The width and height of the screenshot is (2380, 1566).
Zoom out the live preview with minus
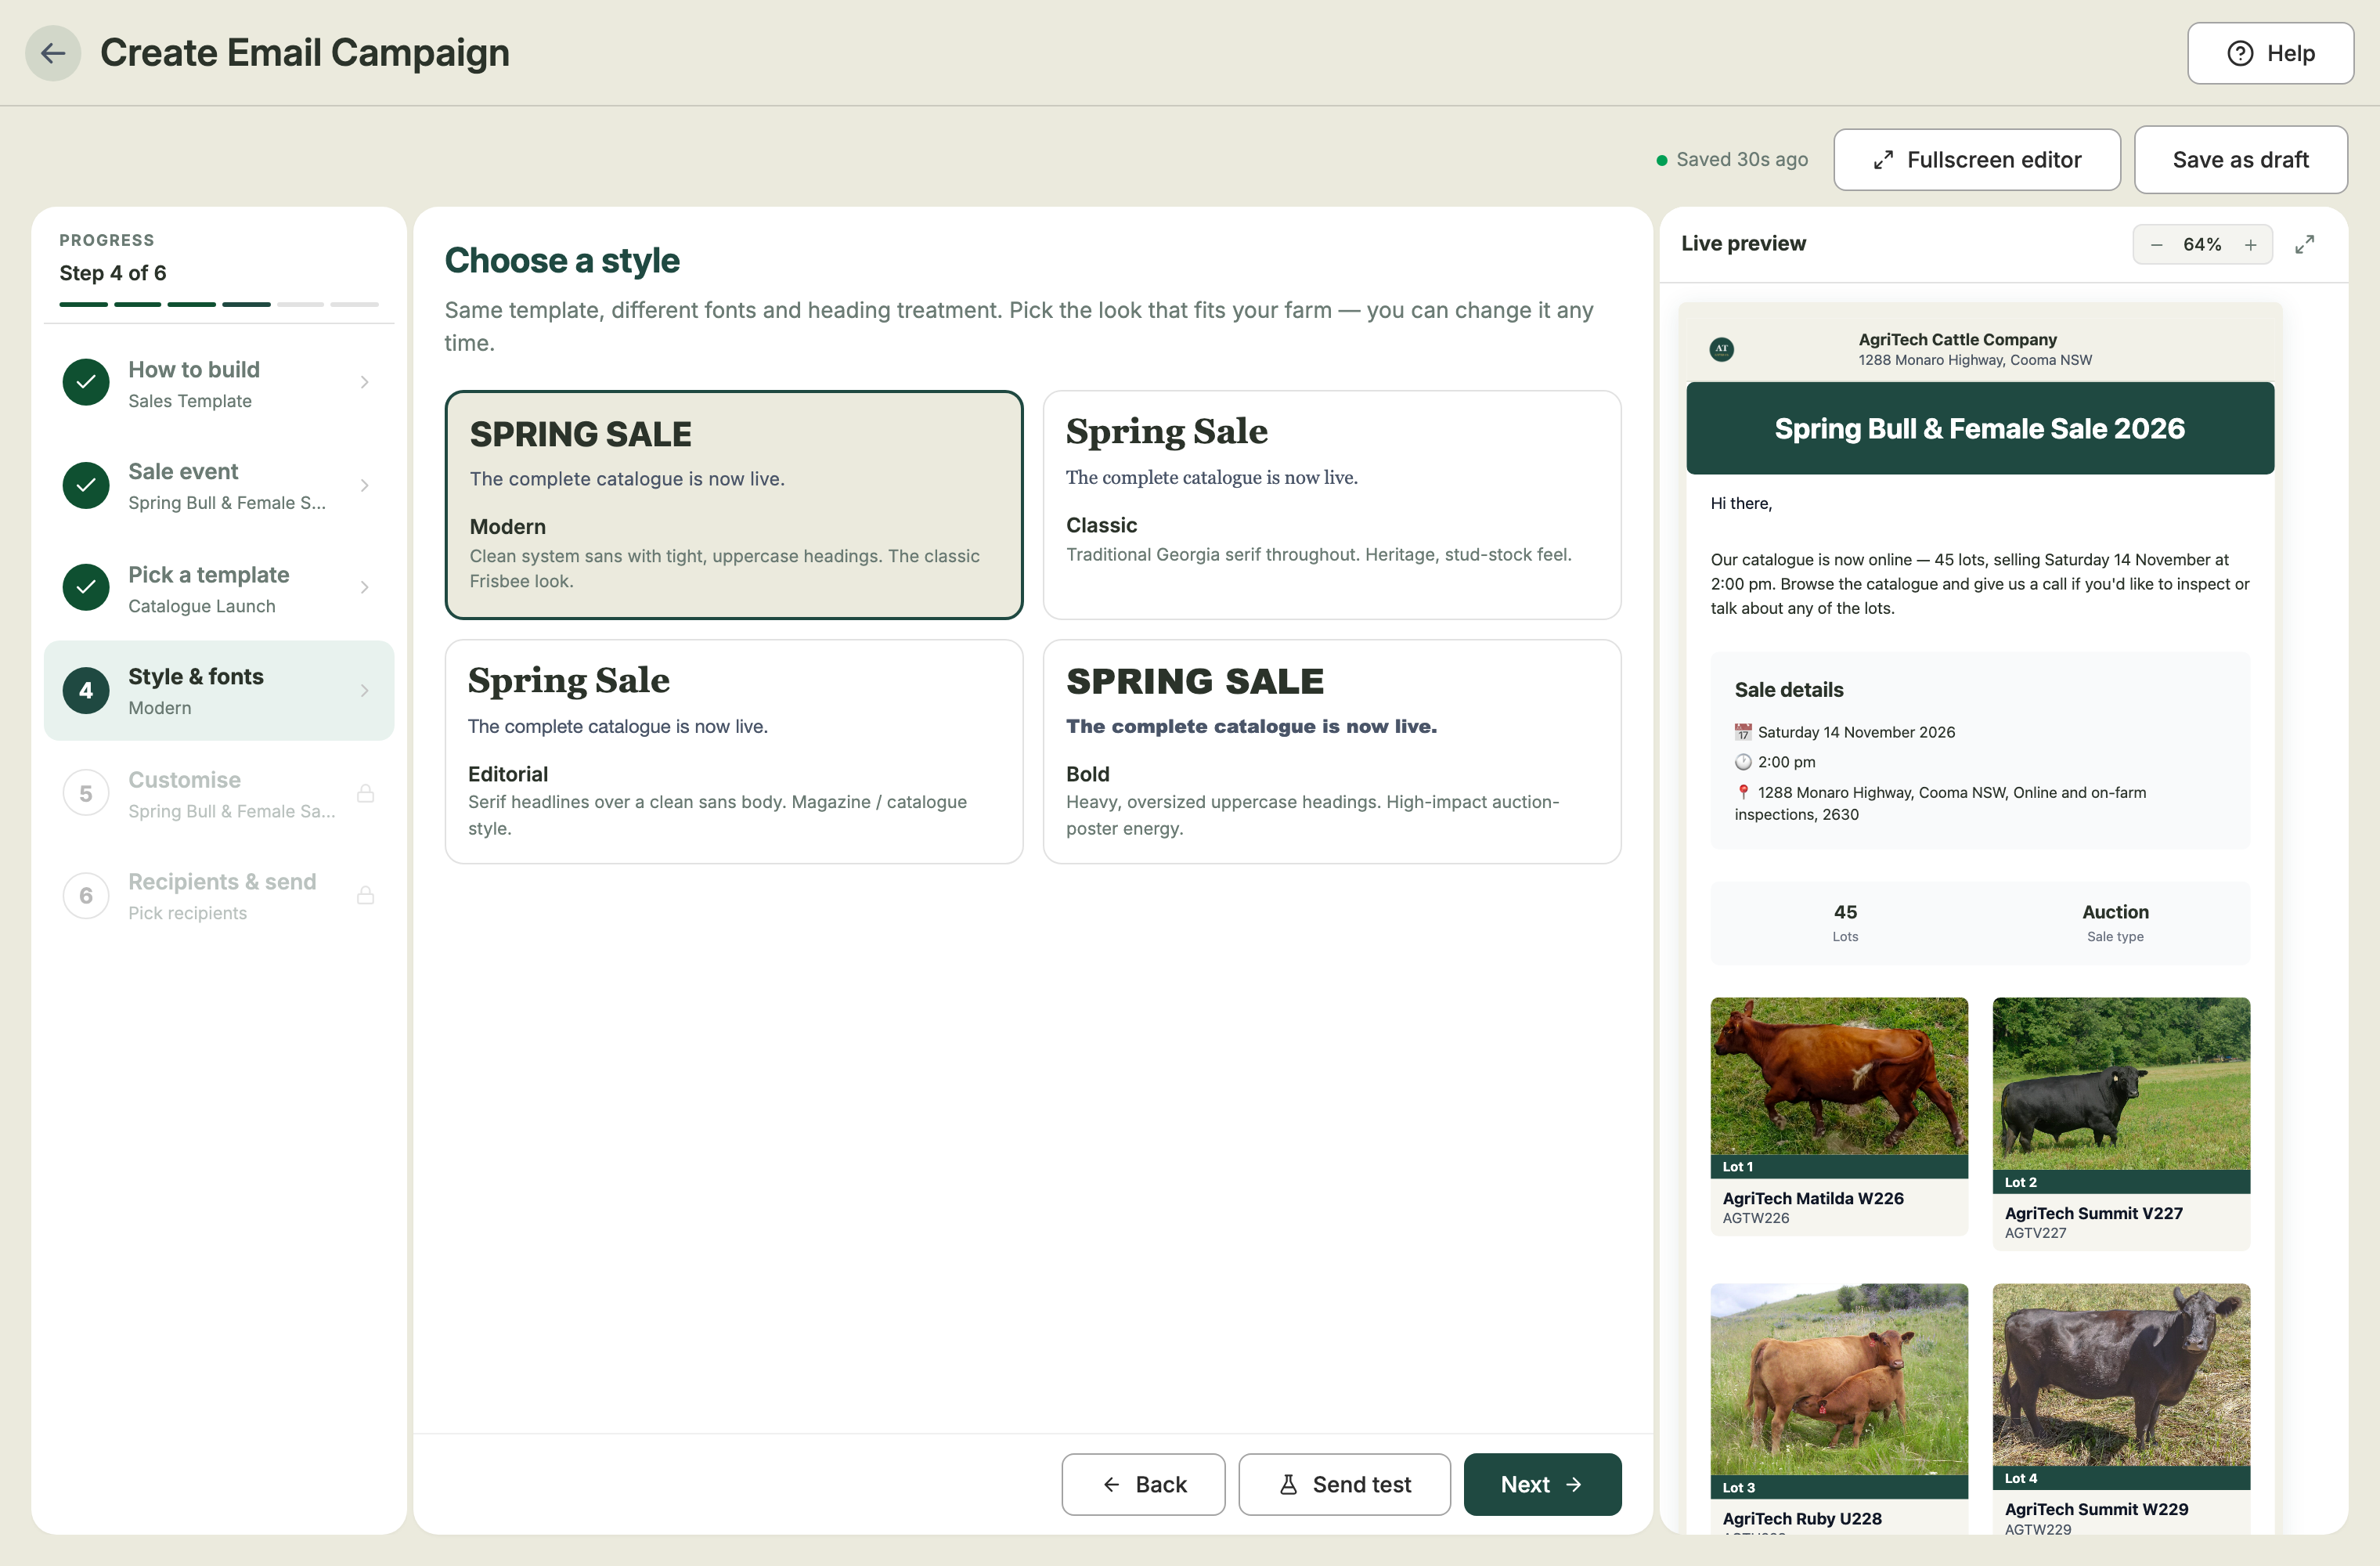point(2157,245)
